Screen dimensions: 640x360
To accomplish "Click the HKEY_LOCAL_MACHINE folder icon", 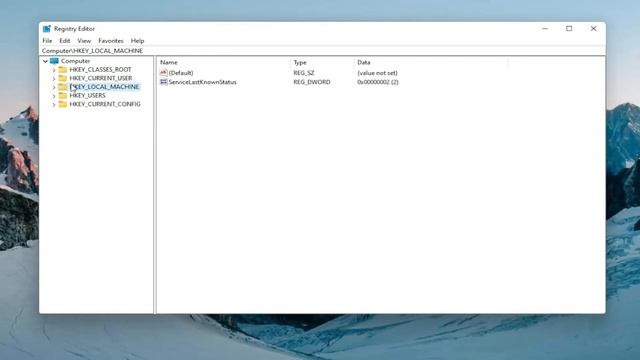I will [x=62, y=87].
